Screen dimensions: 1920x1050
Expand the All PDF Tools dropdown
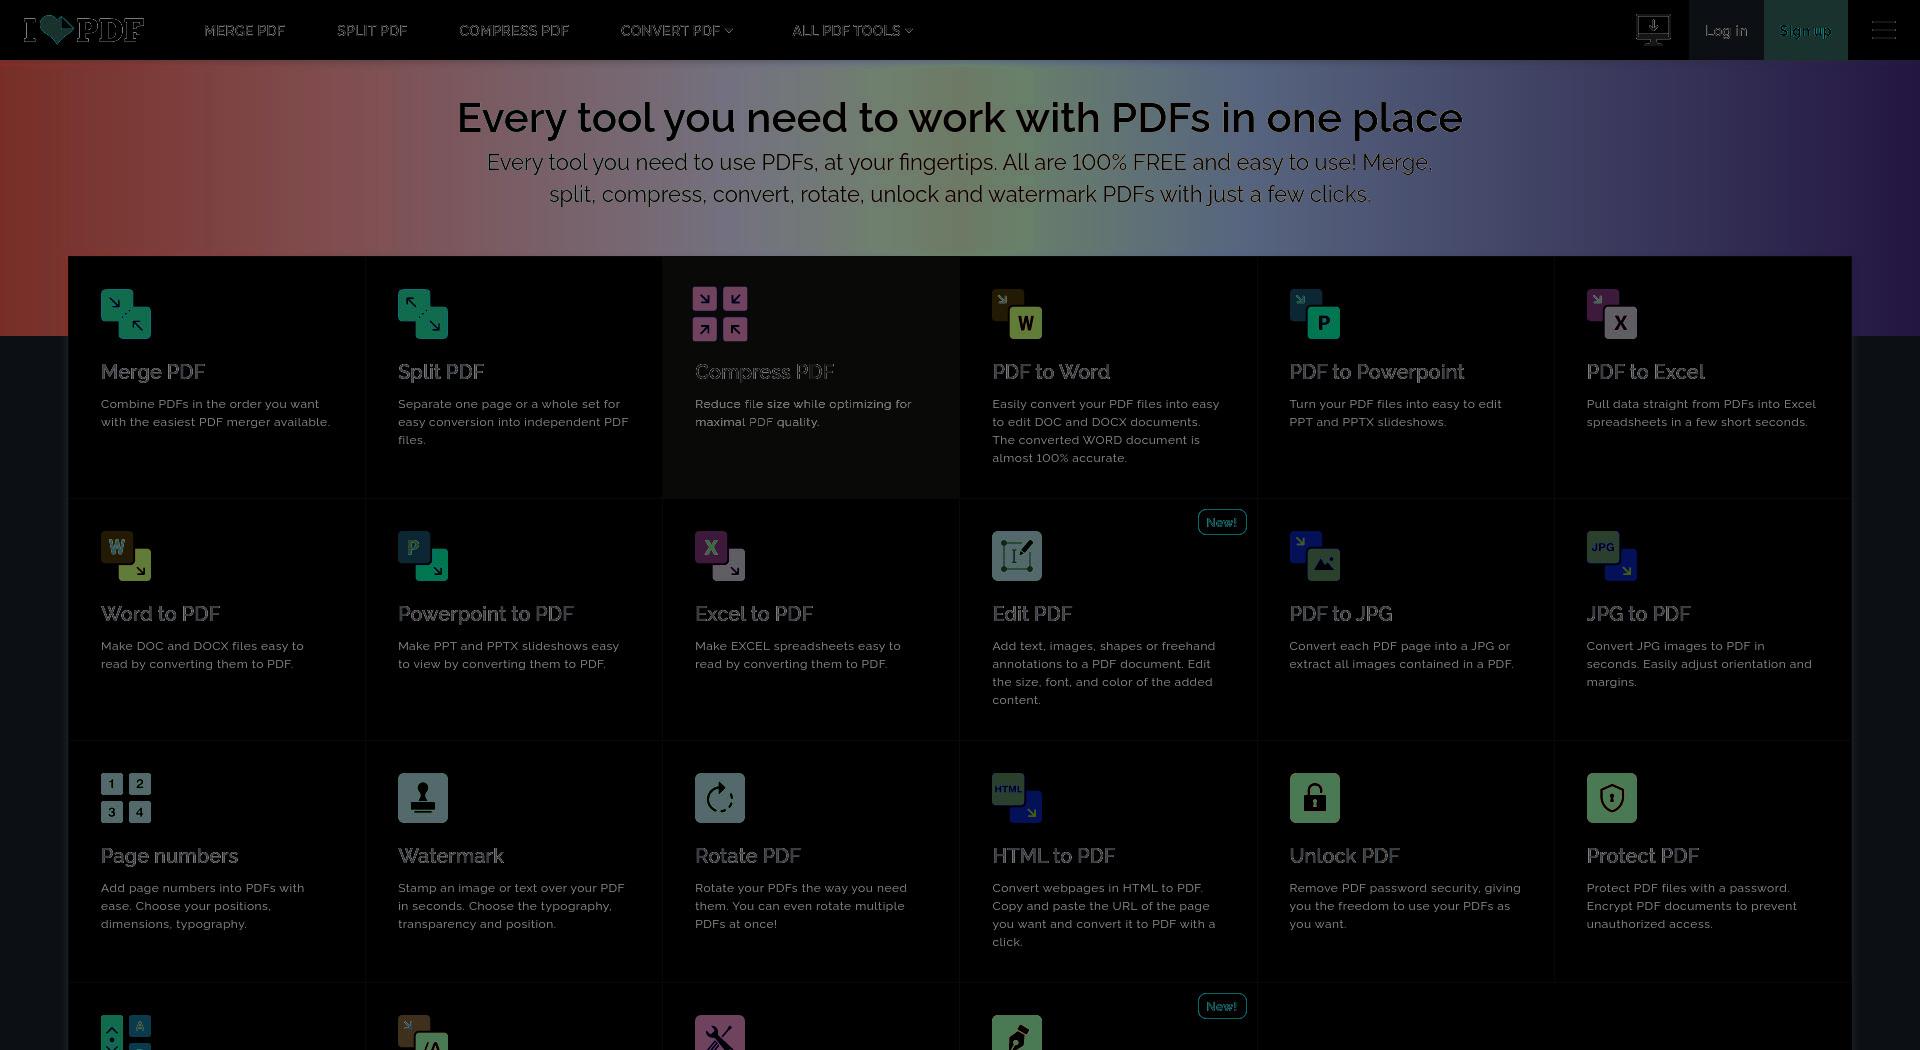tap(852, 30)
